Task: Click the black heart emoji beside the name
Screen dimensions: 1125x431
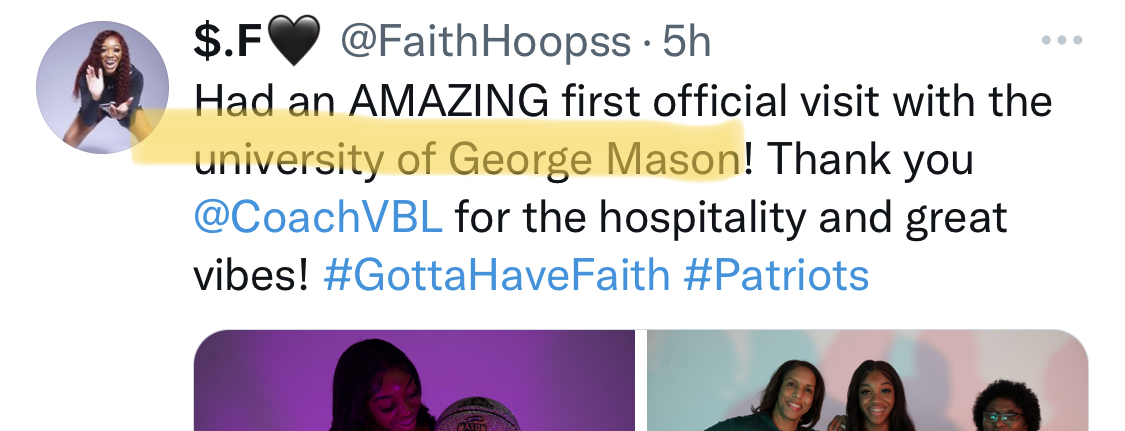Action: (293, 43)
